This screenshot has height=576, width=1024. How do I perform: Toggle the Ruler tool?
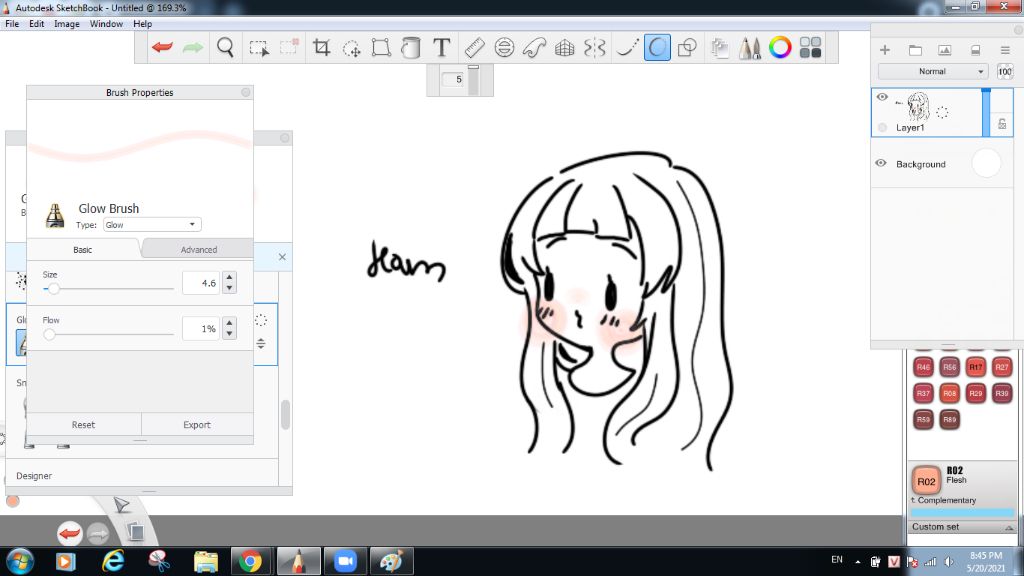pos(474,48)
